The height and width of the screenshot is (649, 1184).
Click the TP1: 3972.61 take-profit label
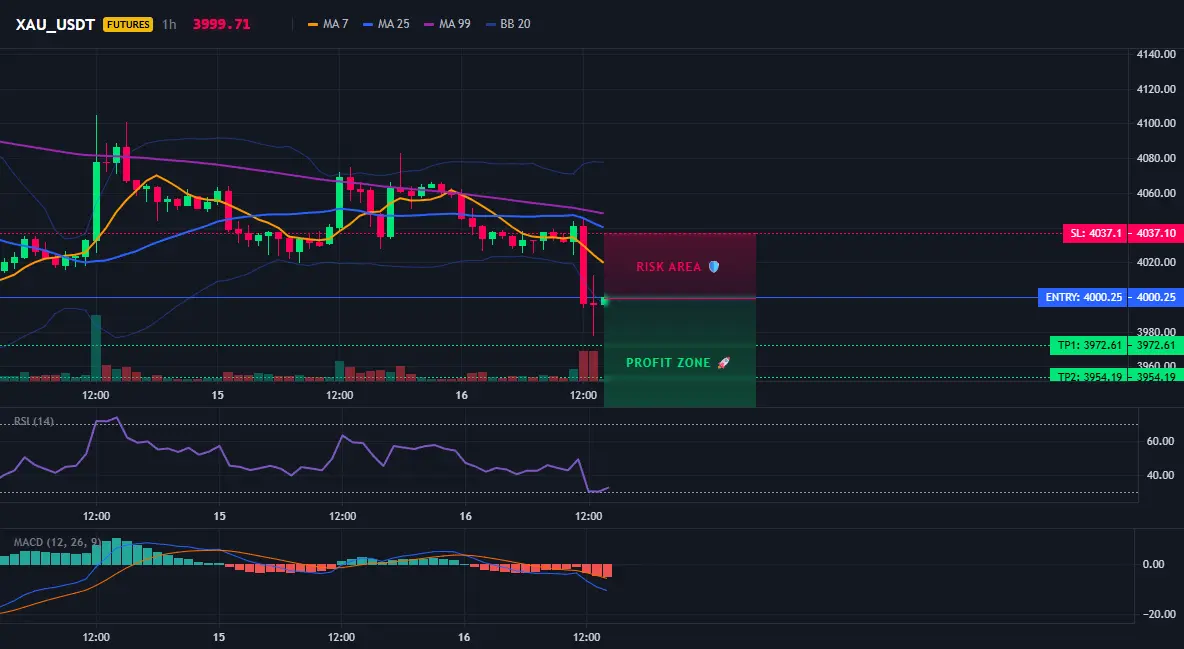(x=1089, y=346)
